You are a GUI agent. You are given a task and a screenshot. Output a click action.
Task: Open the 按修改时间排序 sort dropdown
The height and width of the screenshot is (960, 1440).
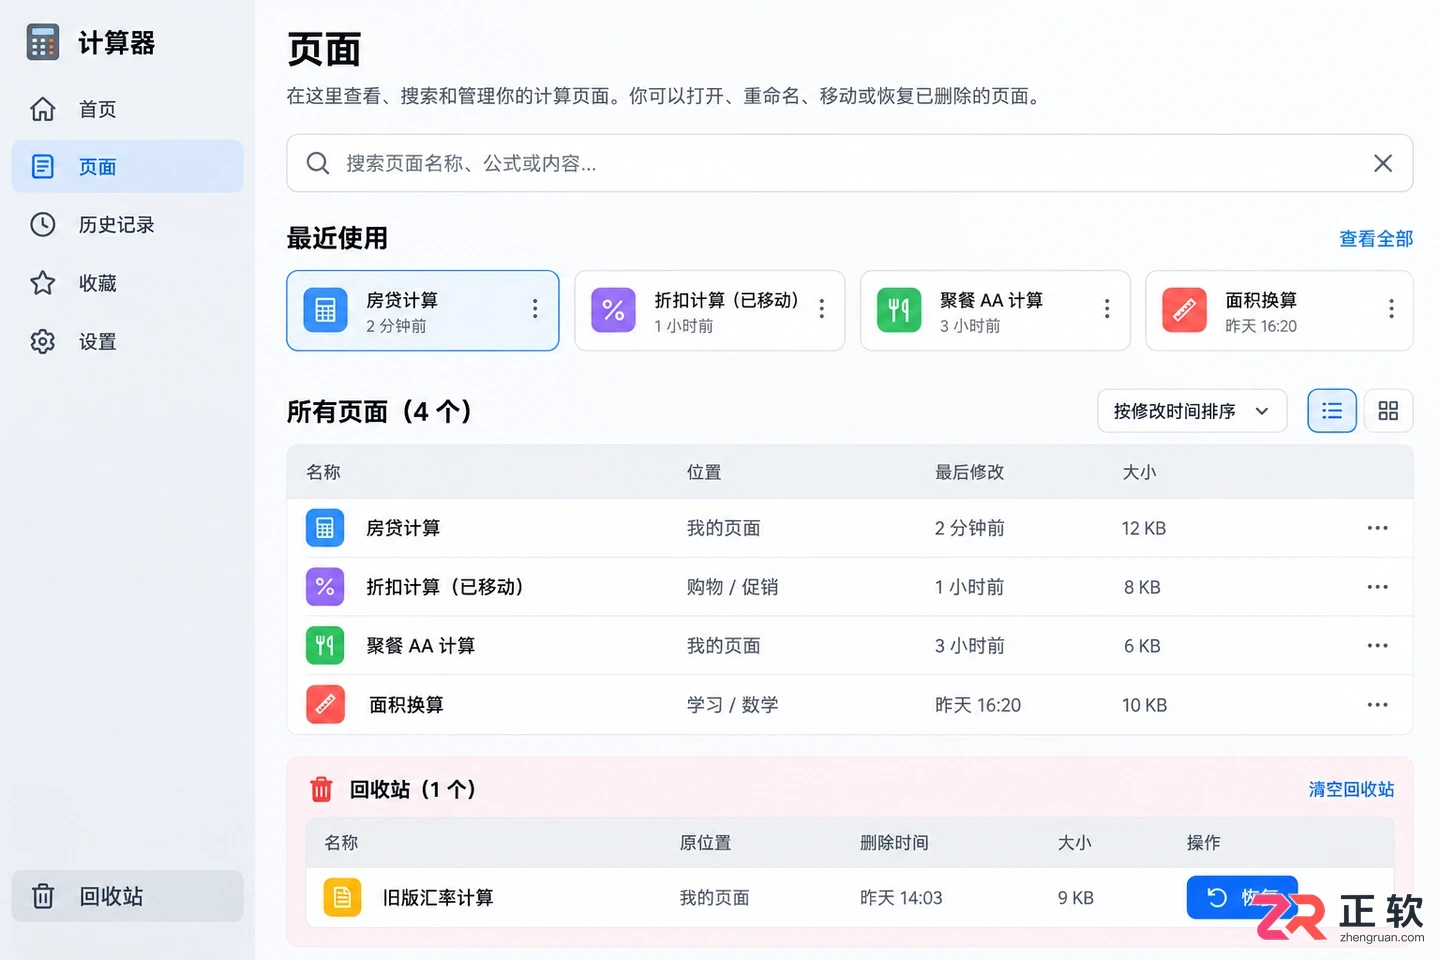coord(1192,411)
